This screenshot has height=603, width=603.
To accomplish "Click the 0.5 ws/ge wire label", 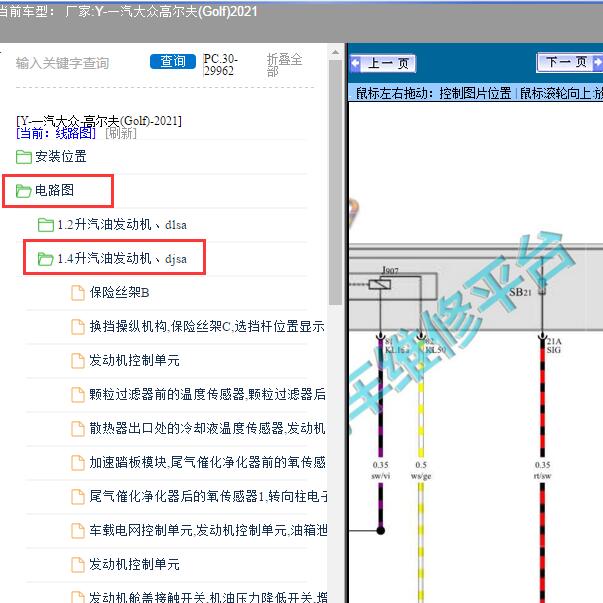I will tap(421, 470).
